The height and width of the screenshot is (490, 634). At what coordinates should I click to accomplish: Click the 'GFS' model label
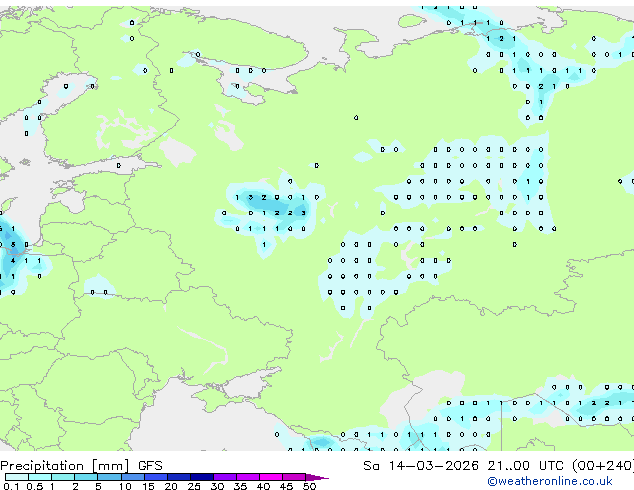tap(150, 466)
